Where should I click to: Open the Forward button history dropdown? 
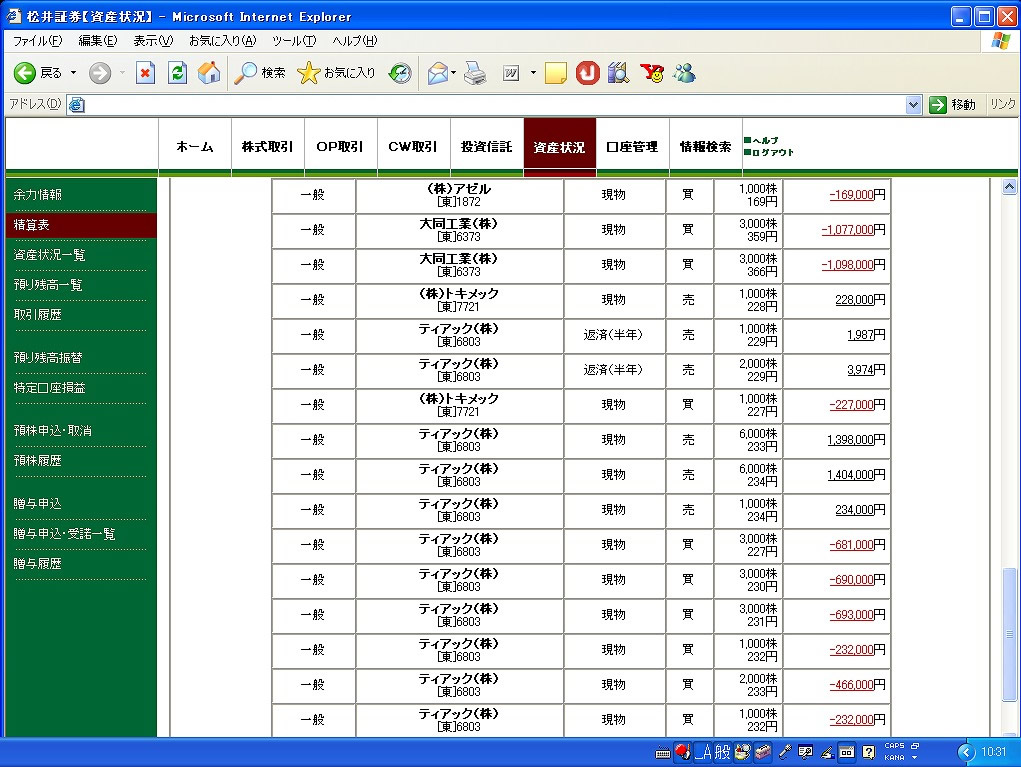(122, 73)
